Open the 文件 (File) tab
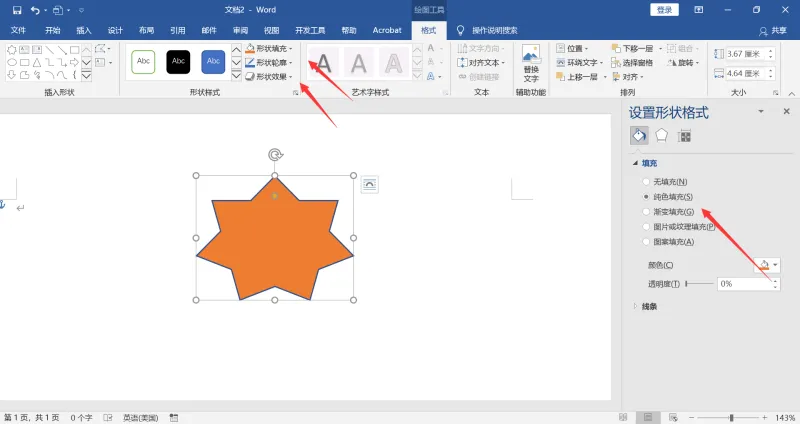The image size is (800, 424). pos(18,30)
